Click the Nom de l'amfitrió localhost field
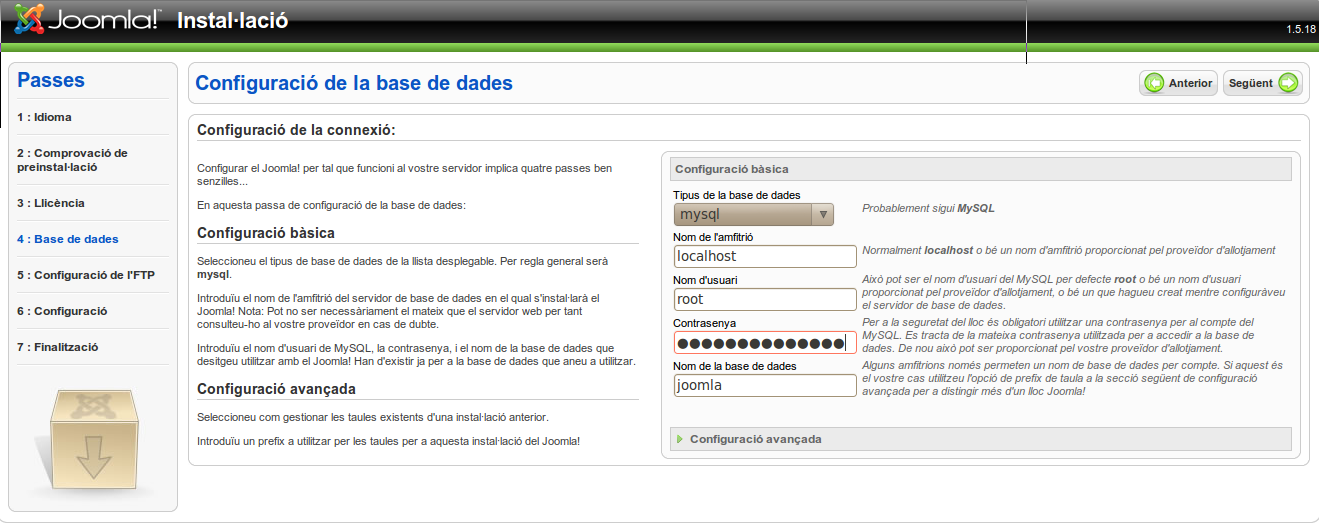 [x=765, y=256]
